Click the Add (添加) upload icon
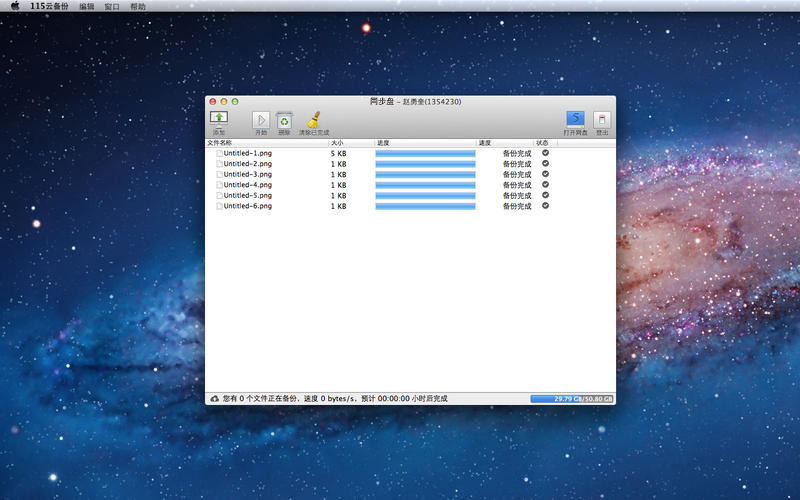800x500 pixels. (x=218, y=119)
